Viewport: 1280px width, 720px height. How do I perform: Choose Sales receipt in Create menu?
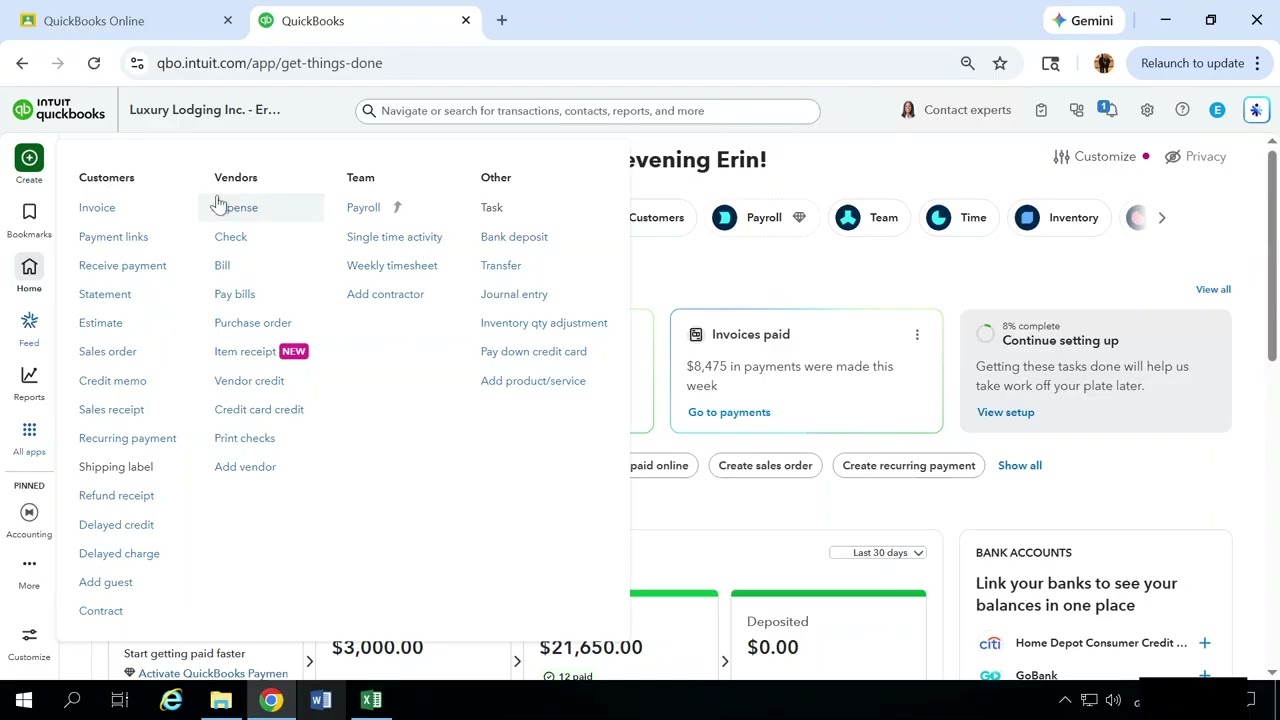112,410
